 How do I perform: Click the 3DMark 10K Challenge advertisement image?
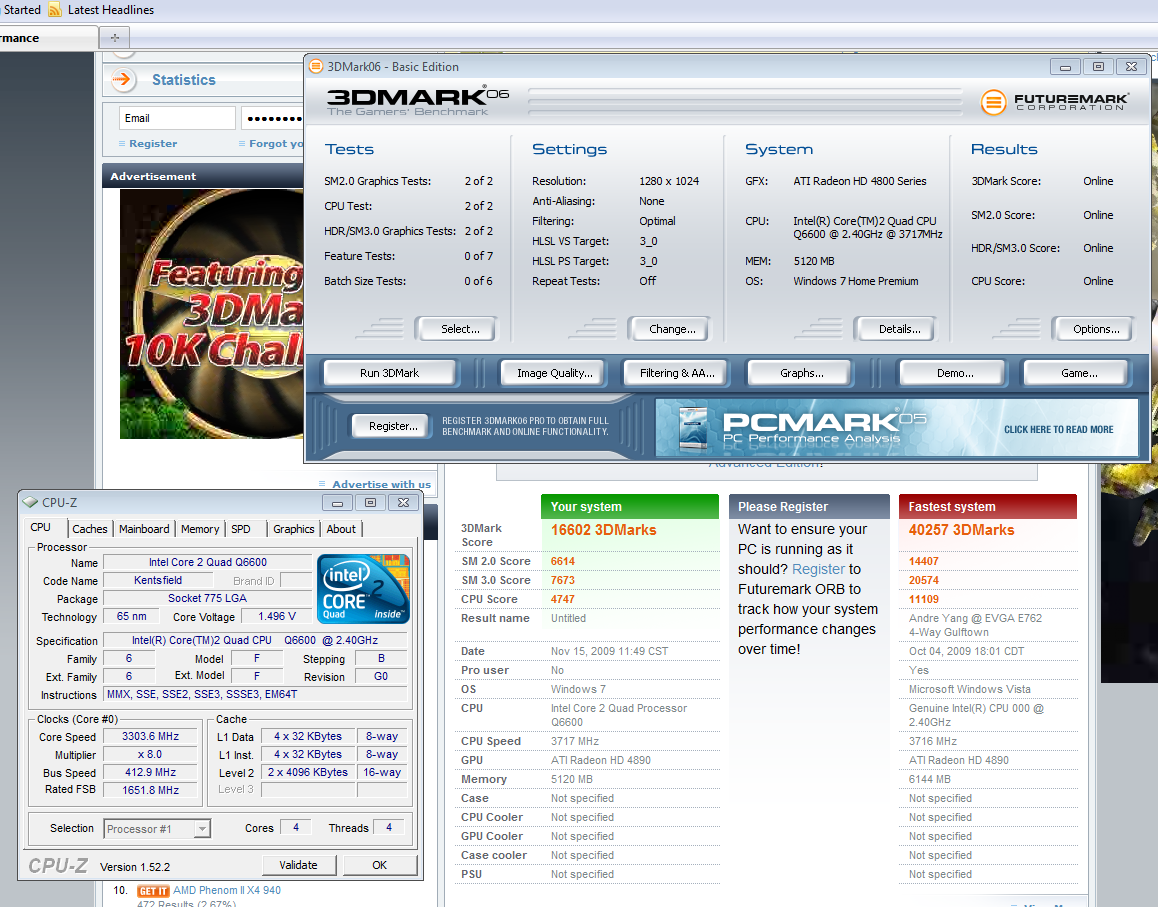[x=211, y=314]
